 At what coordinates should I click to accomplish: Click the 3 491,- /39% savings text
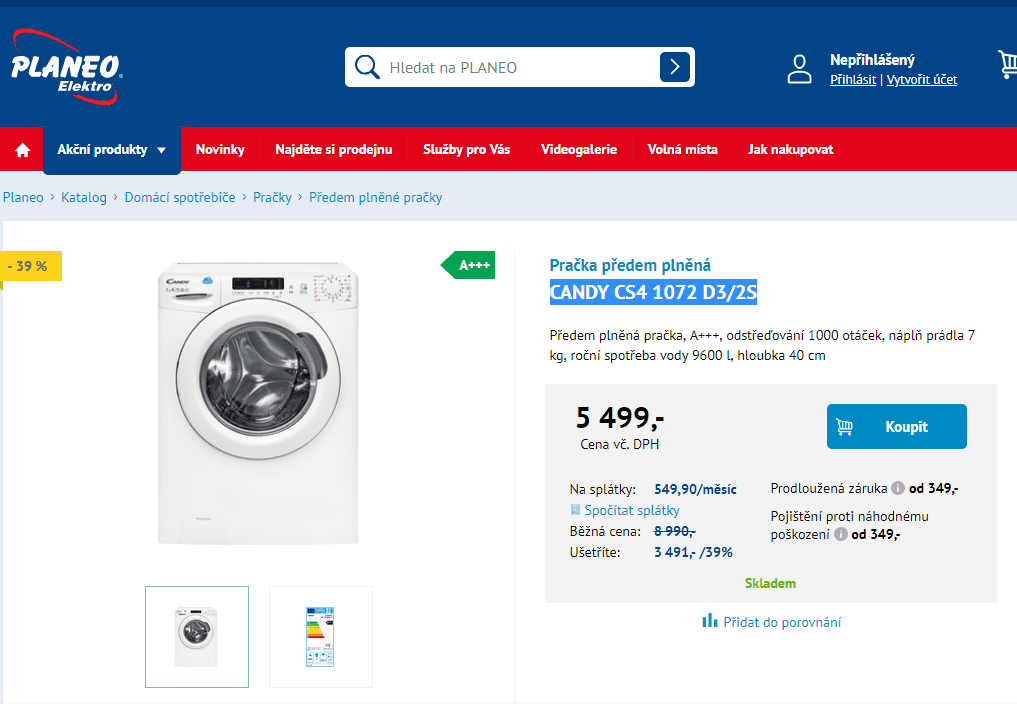[x=693, y=552]
